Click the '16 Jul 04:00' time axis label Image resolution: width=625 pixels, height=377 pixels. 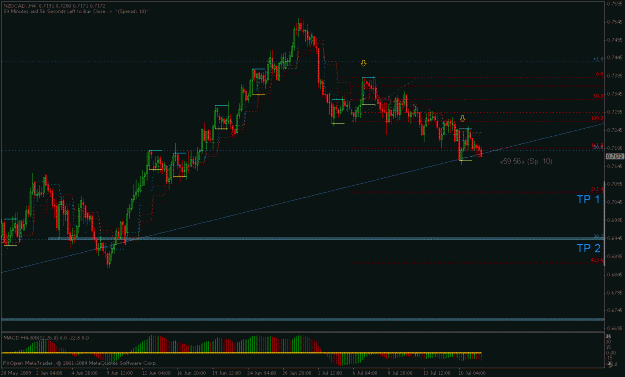[472, 373]
